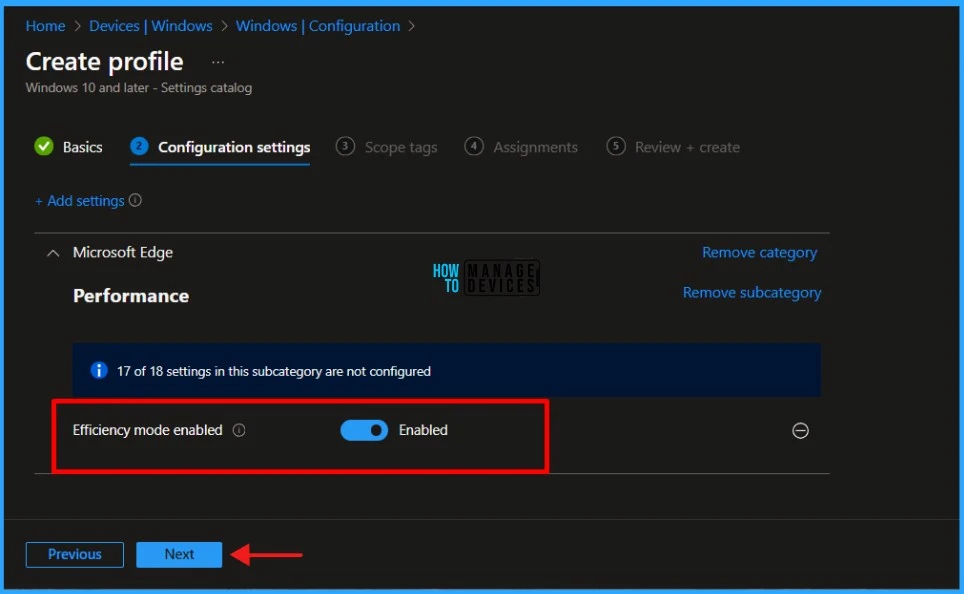Click the 'Windows 10 and later - Settings catalog' subtitle
Image resolution: width=964 pixels, height=594 pixels.
[x=139, y=88]
